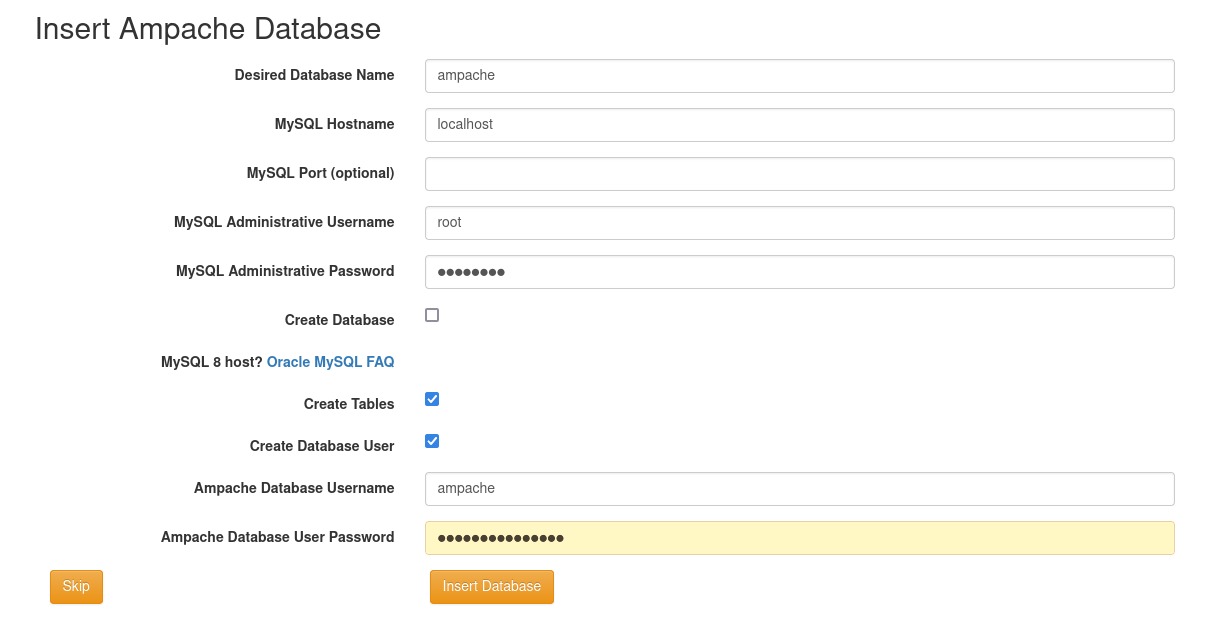Uncheck the Create Tables checkbox

432,399
